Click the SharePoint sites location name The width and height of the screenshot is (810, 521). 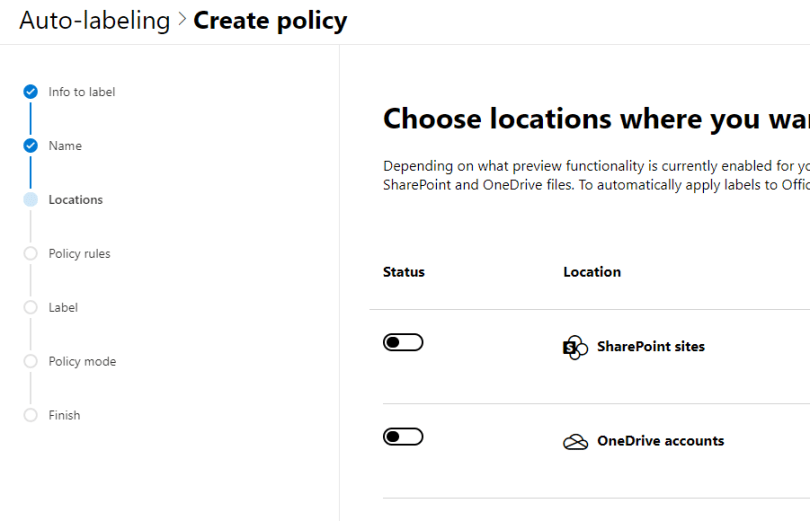point(651,347)
